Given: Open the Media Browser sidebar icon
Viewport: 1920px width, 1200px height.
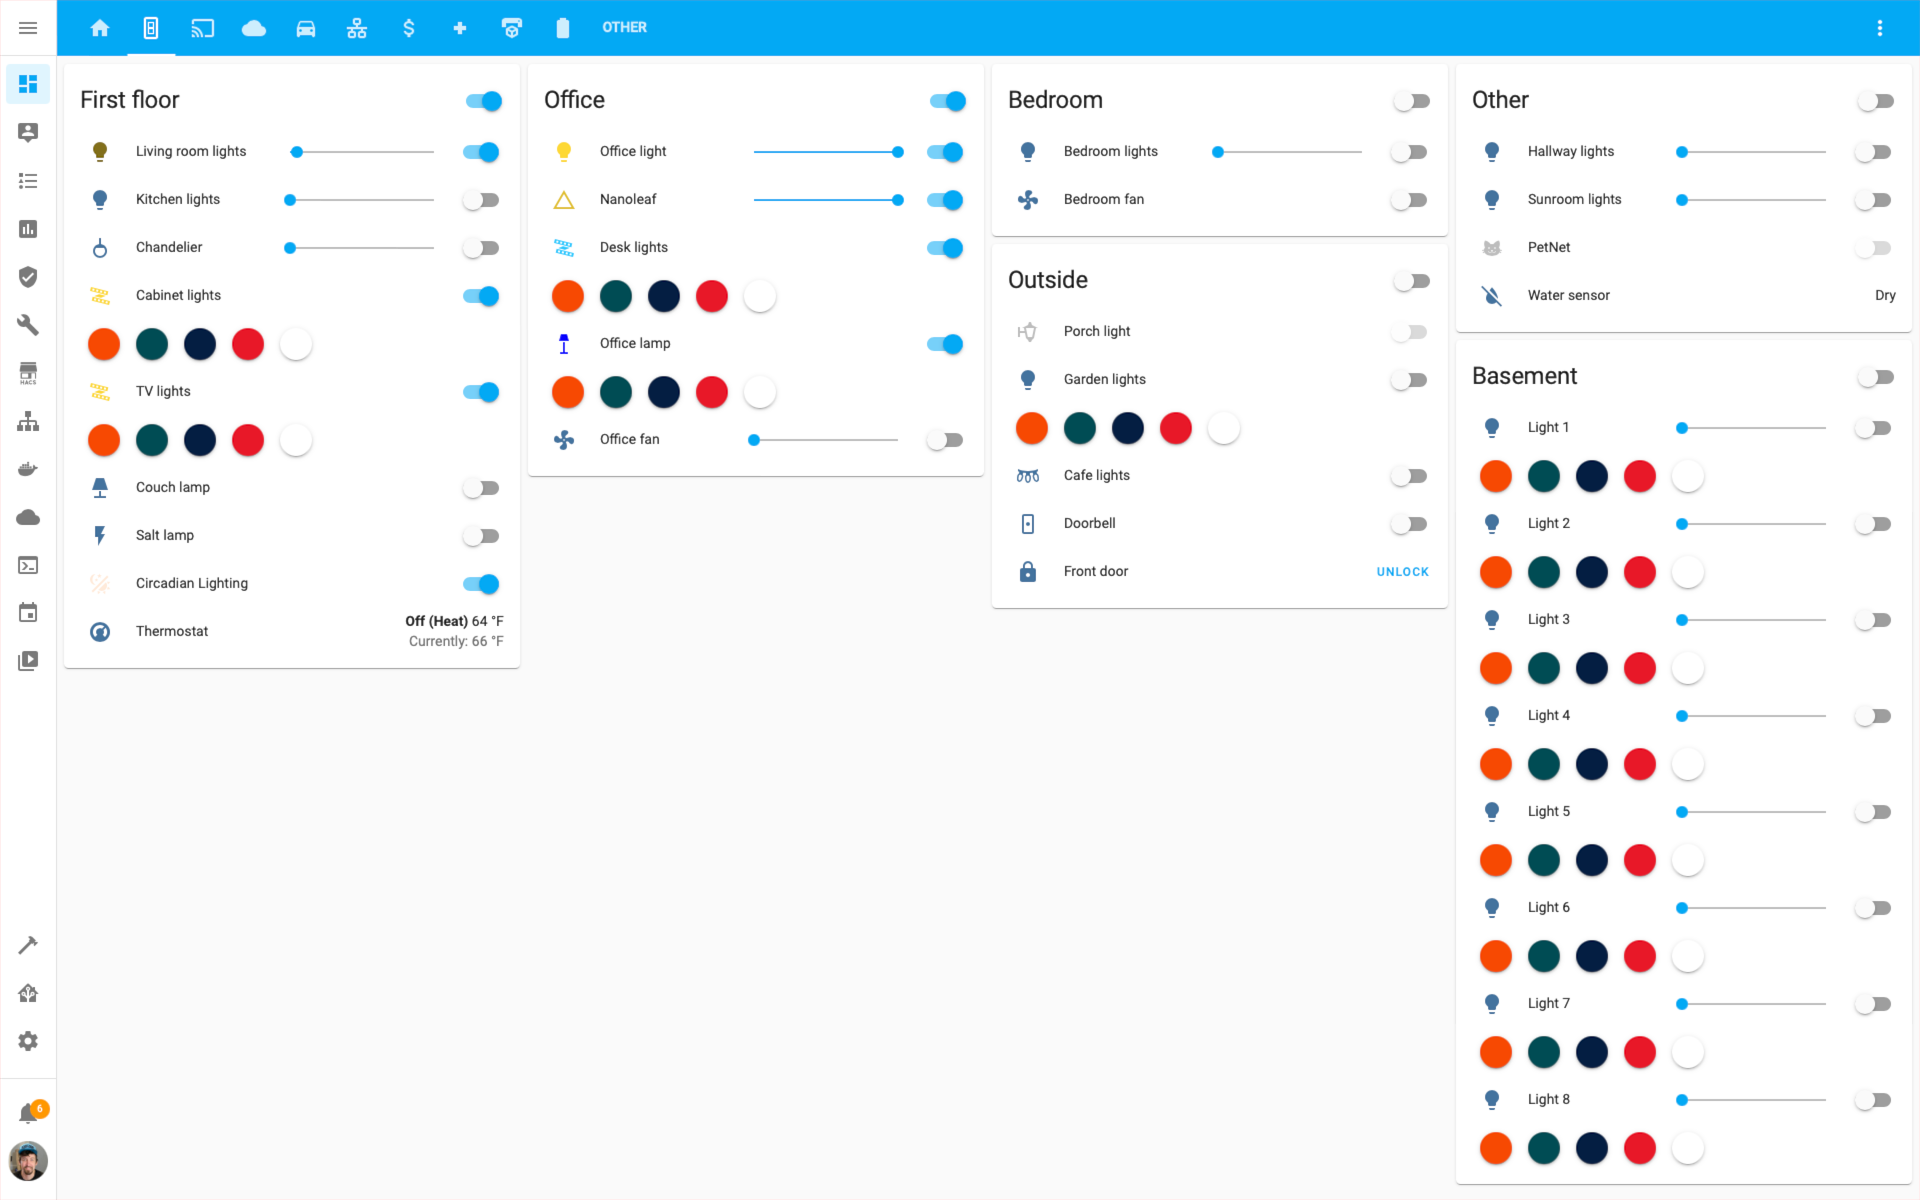Looking at the screenshot, I should (28, 660).
